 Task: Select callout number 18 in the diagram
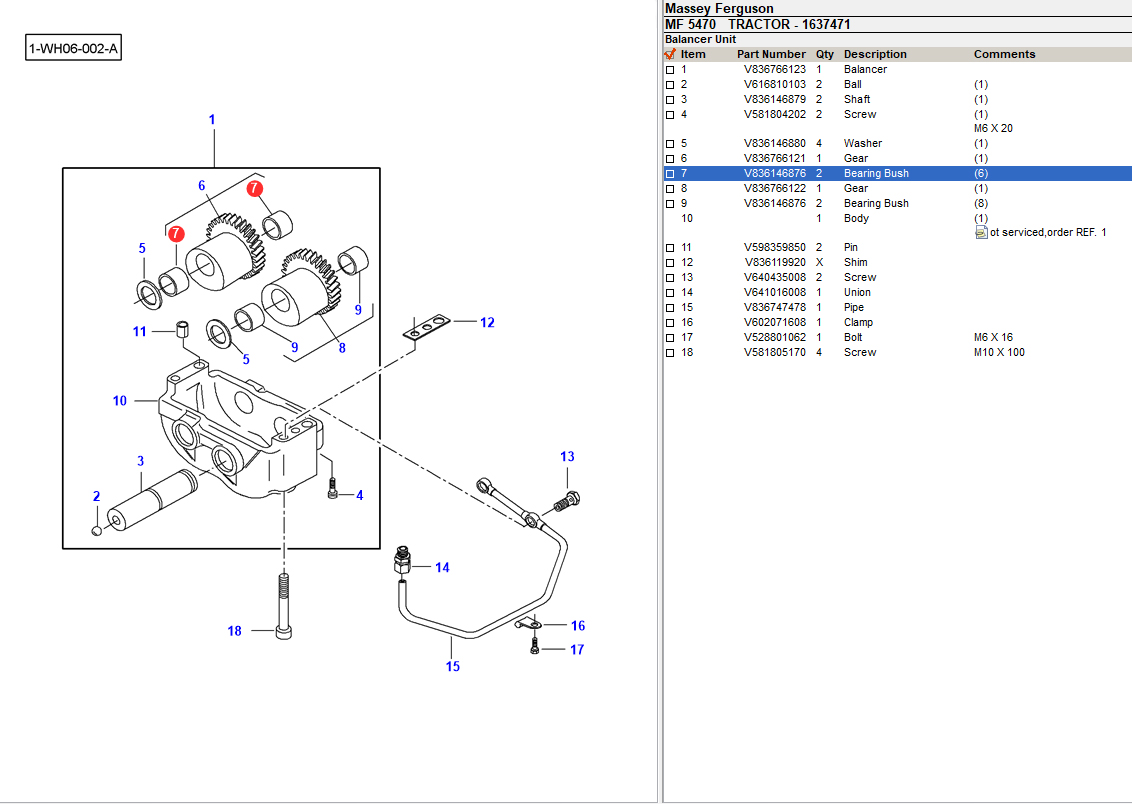[x=235, y=631]
